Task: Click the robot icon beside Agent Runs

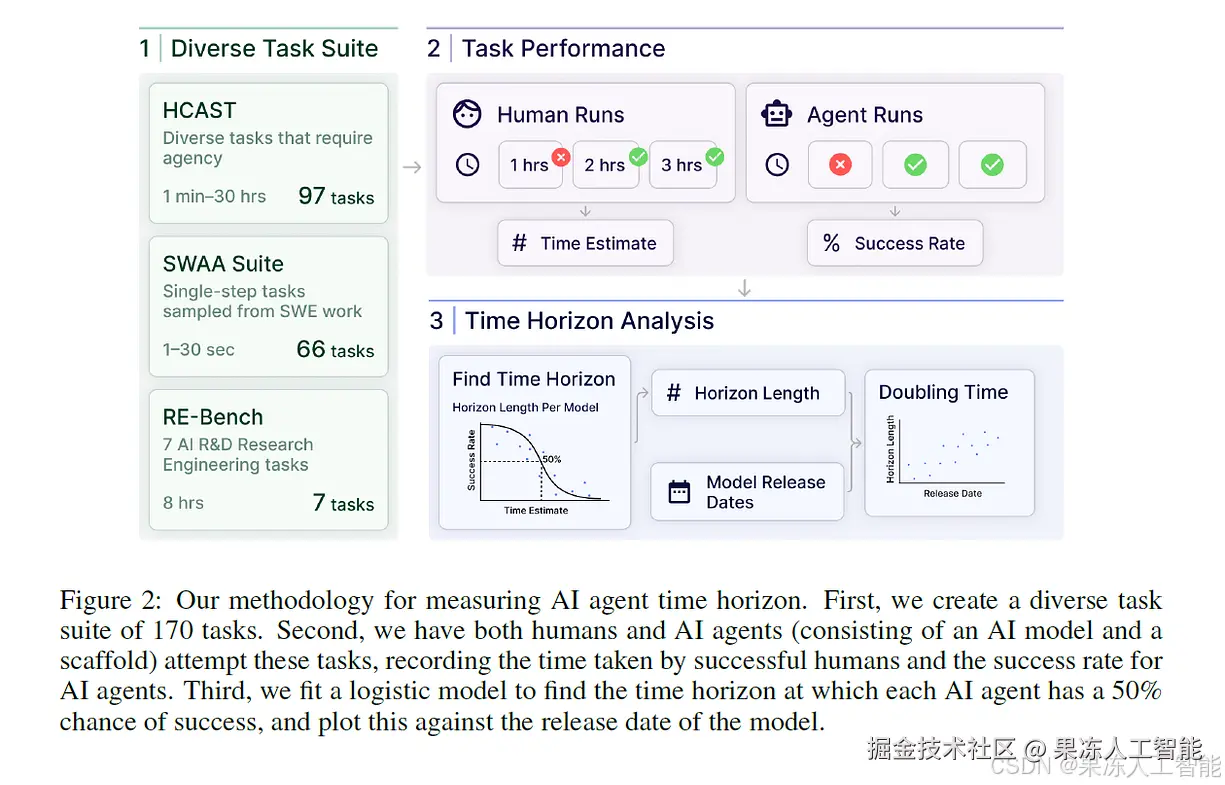Action: 777,115
